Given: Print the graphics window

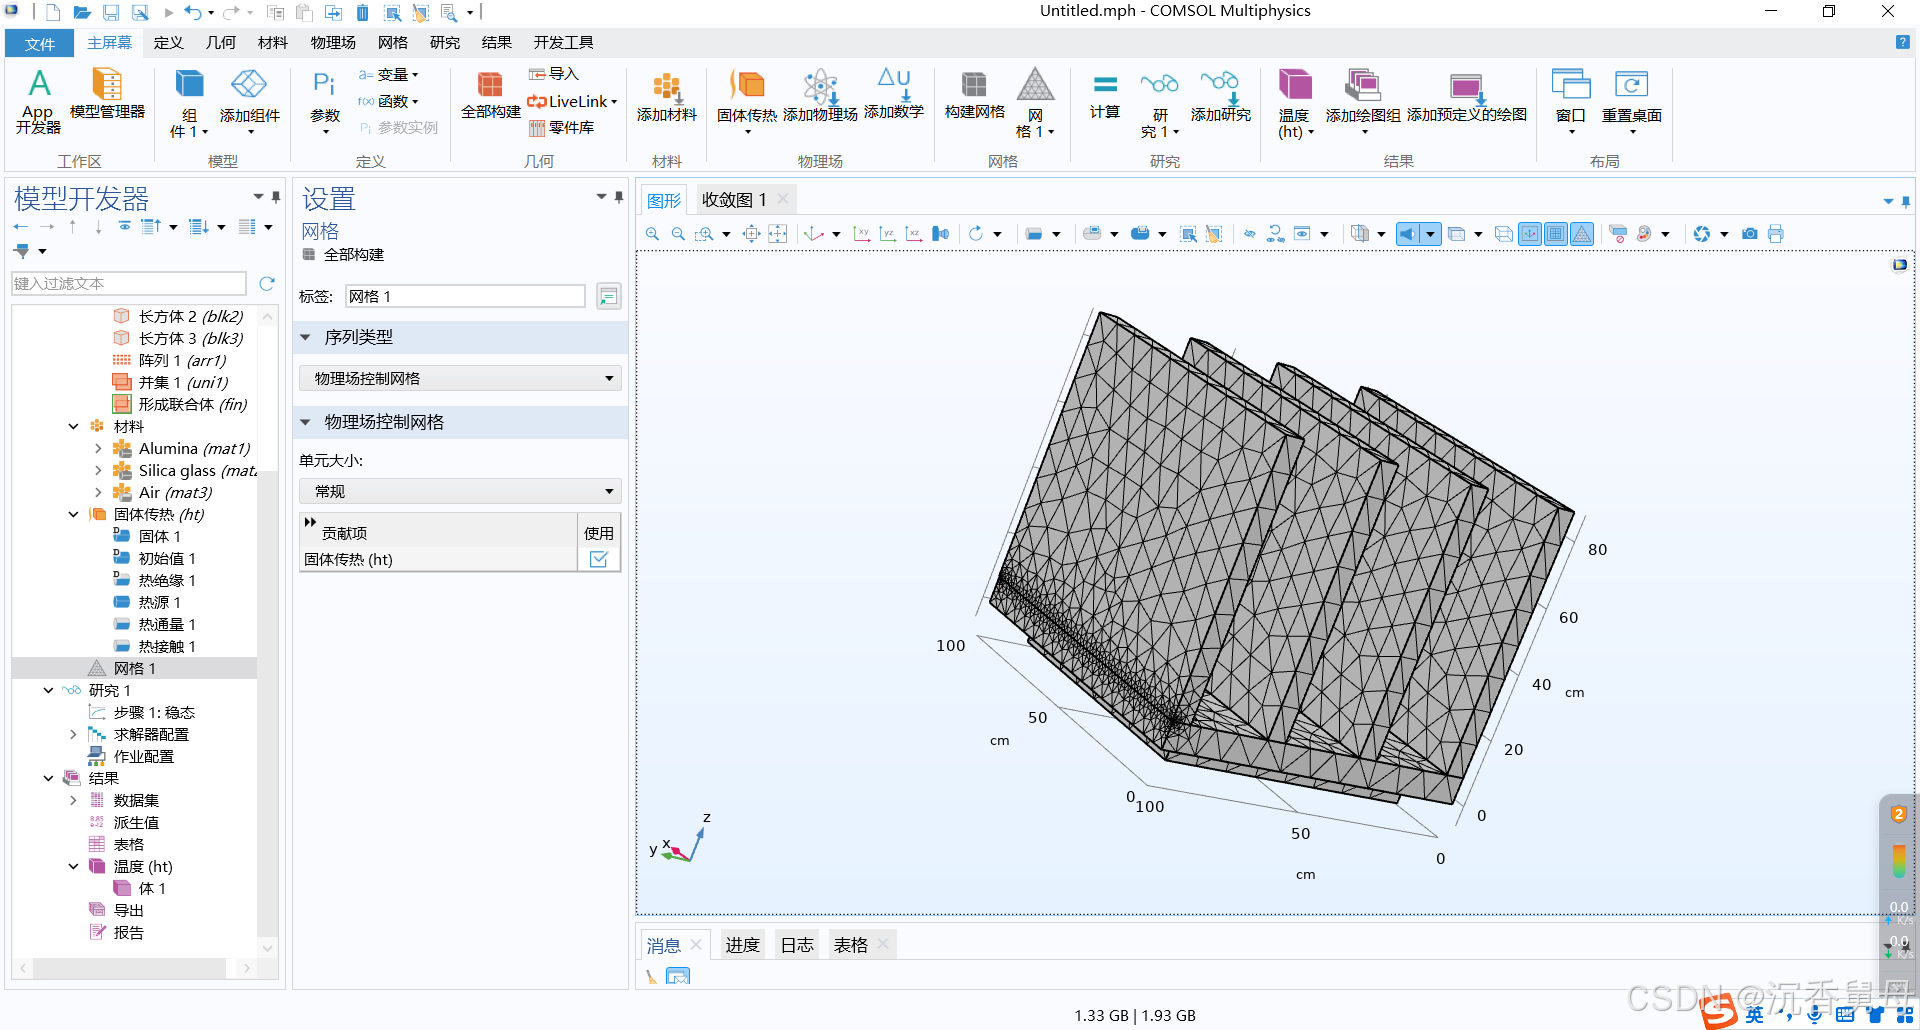Looking at the screenshot, I should (1775, 234).
